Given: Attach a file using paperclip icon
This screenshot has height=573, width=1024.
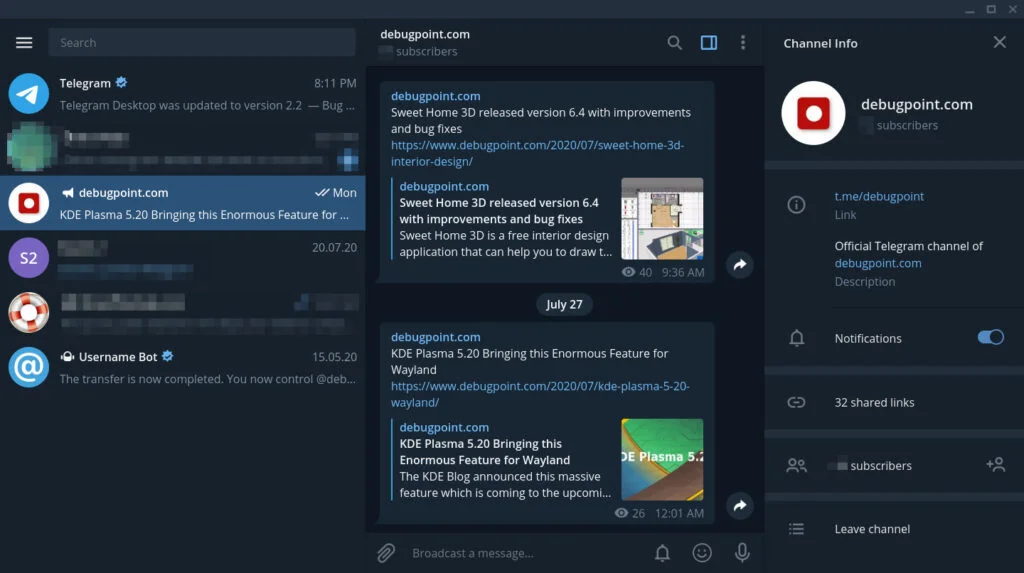Looking at the screenshot, I should tap(386, 553).
